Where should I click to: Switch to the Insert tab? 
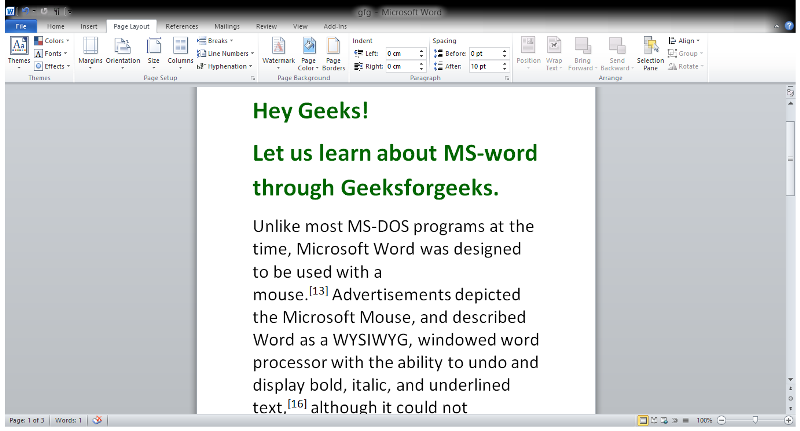tap(89, 27)
